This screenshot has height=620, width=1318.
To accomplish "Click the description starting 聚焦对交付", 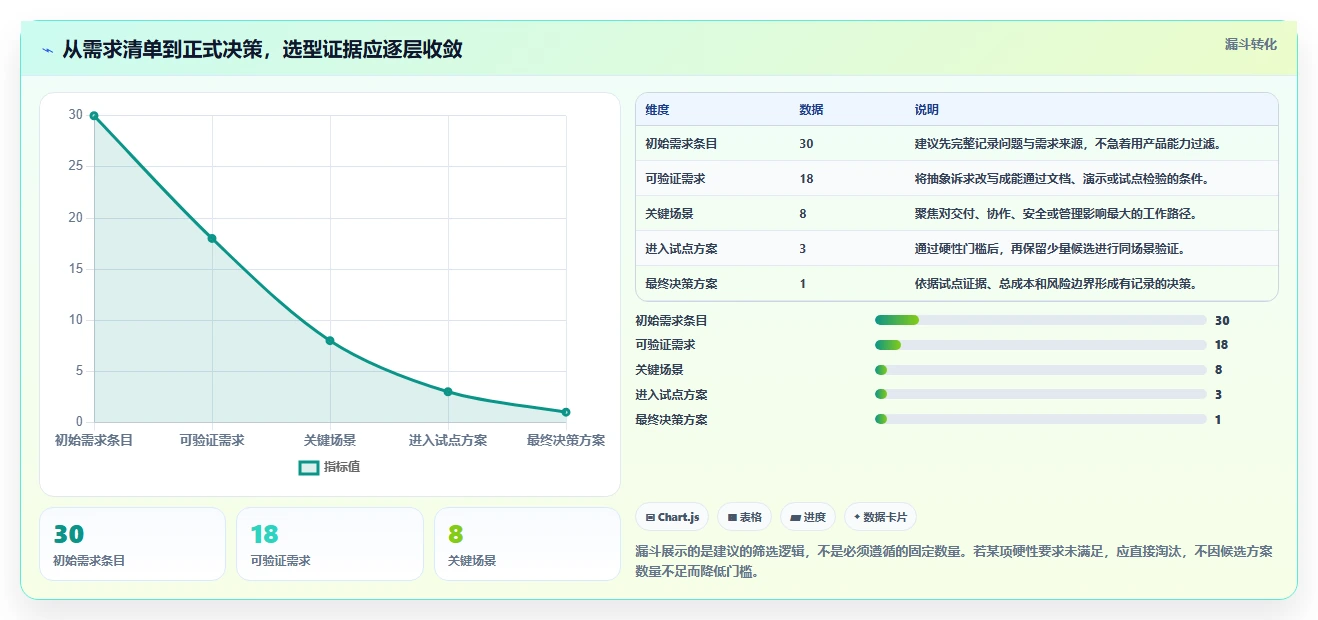I will tap(1055, 214).
